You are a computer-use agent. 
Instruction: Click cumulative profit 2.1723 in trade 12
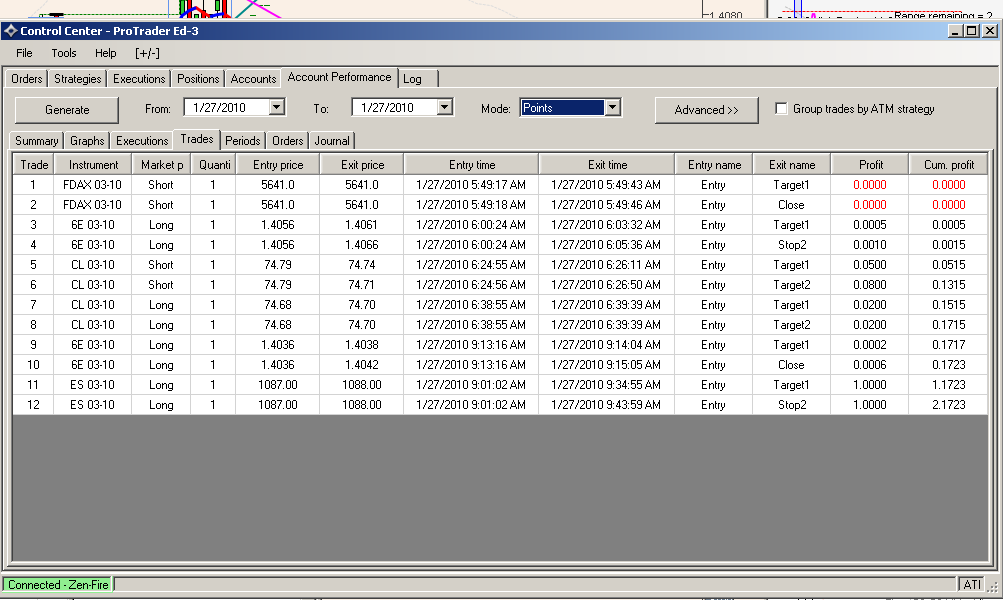949,405
